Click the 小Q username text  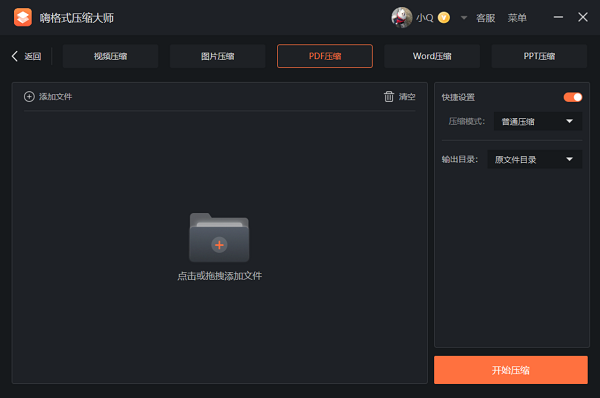coord(425,18)
